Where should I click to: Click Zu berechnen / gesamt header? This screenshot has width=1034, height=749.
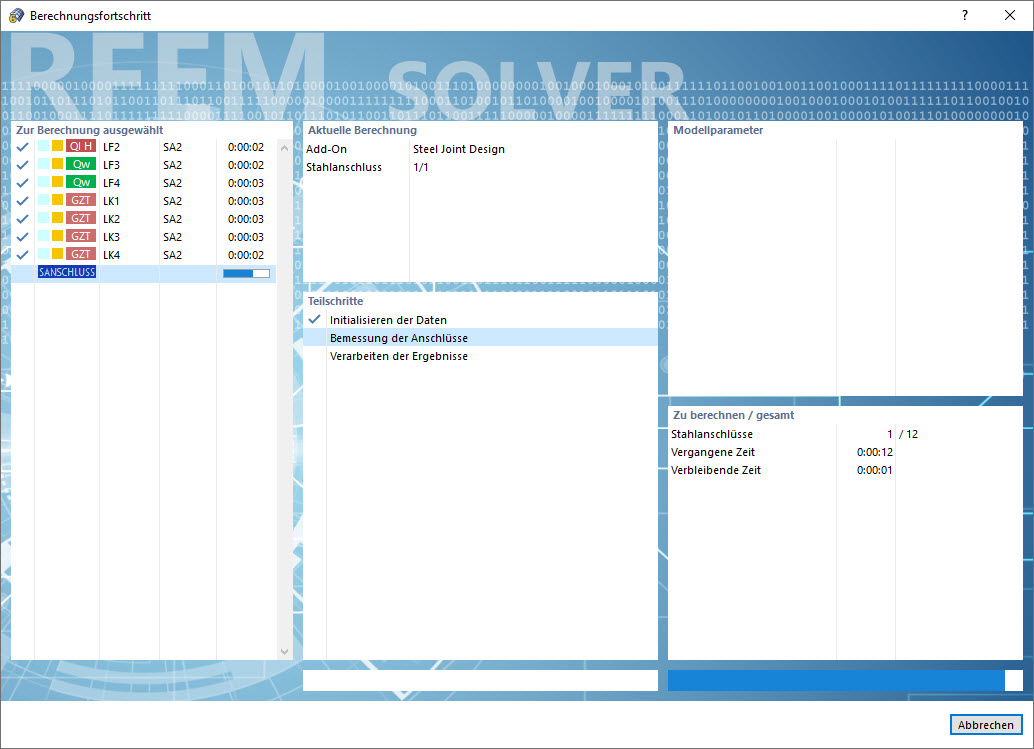tap(733, 415)
